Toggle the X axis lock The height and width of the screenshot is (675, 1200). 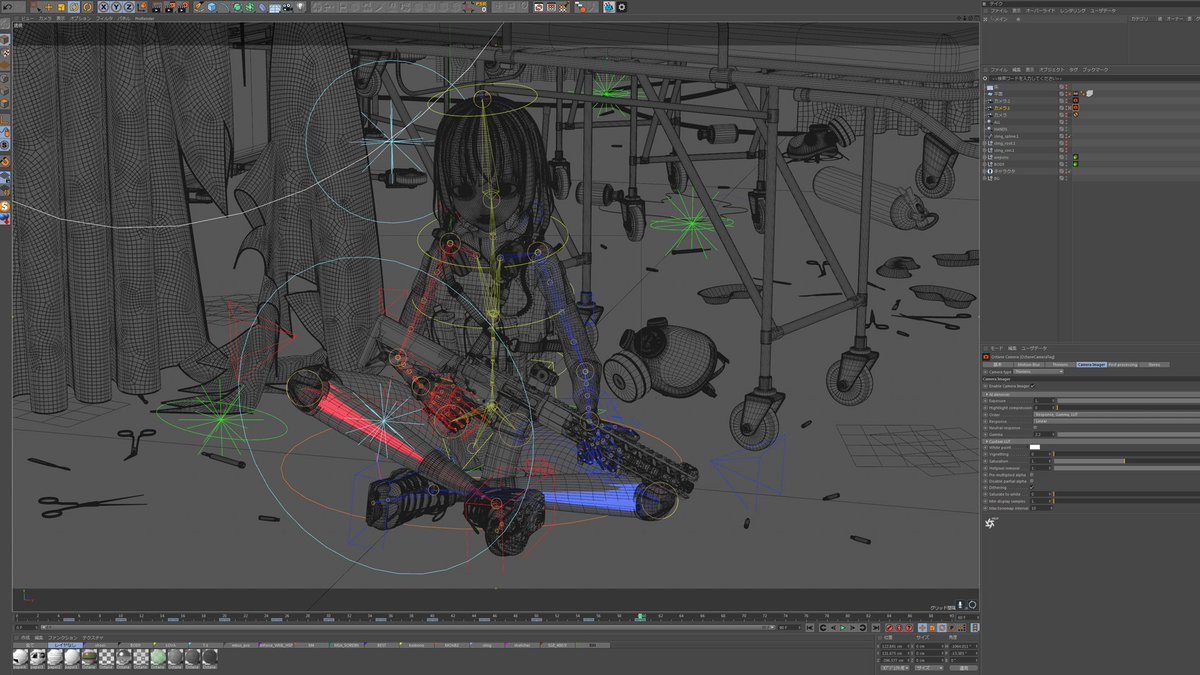pyautogui.click(x=103, y=7)
